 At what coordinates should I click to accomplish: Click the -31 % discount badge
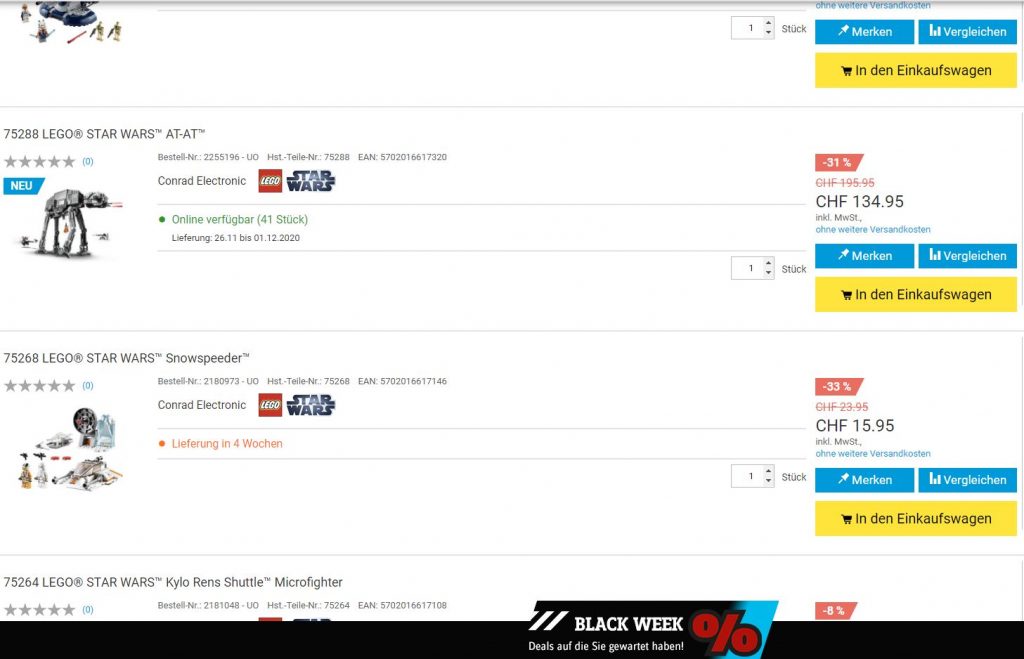point(839,163)
